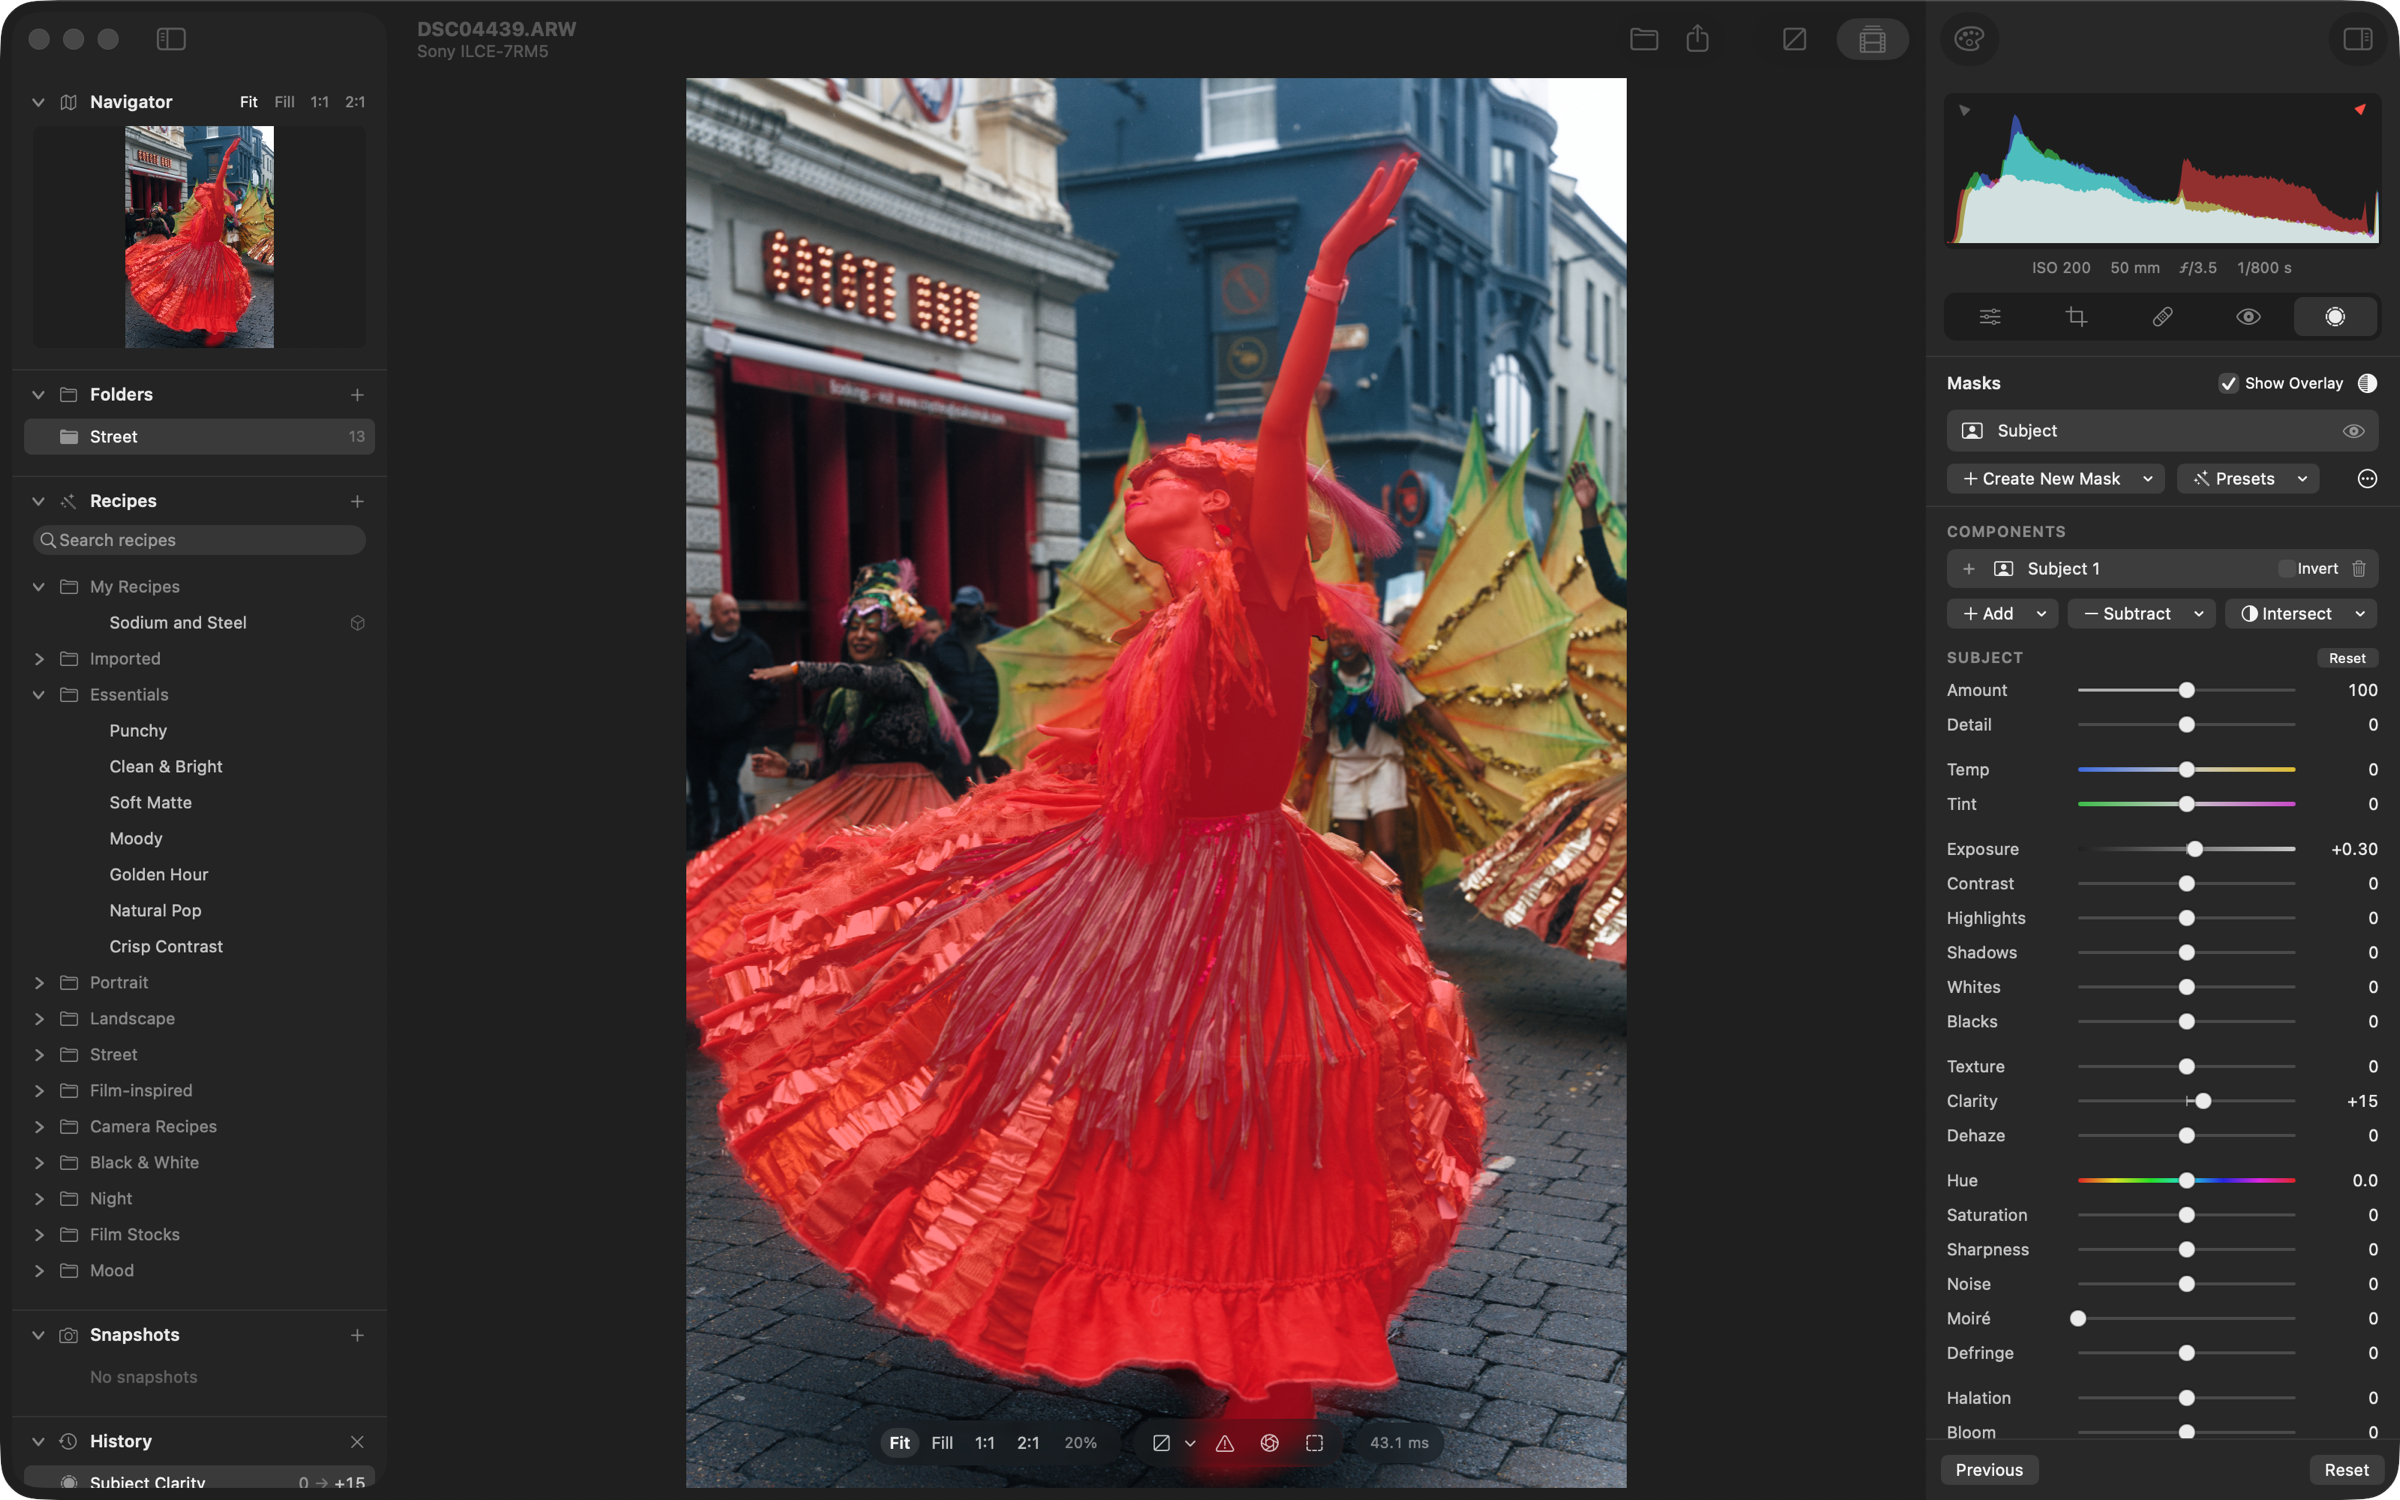Select the crop tool
This screenshot has height=1500, width=2400.
click(x=2076, y=317)
